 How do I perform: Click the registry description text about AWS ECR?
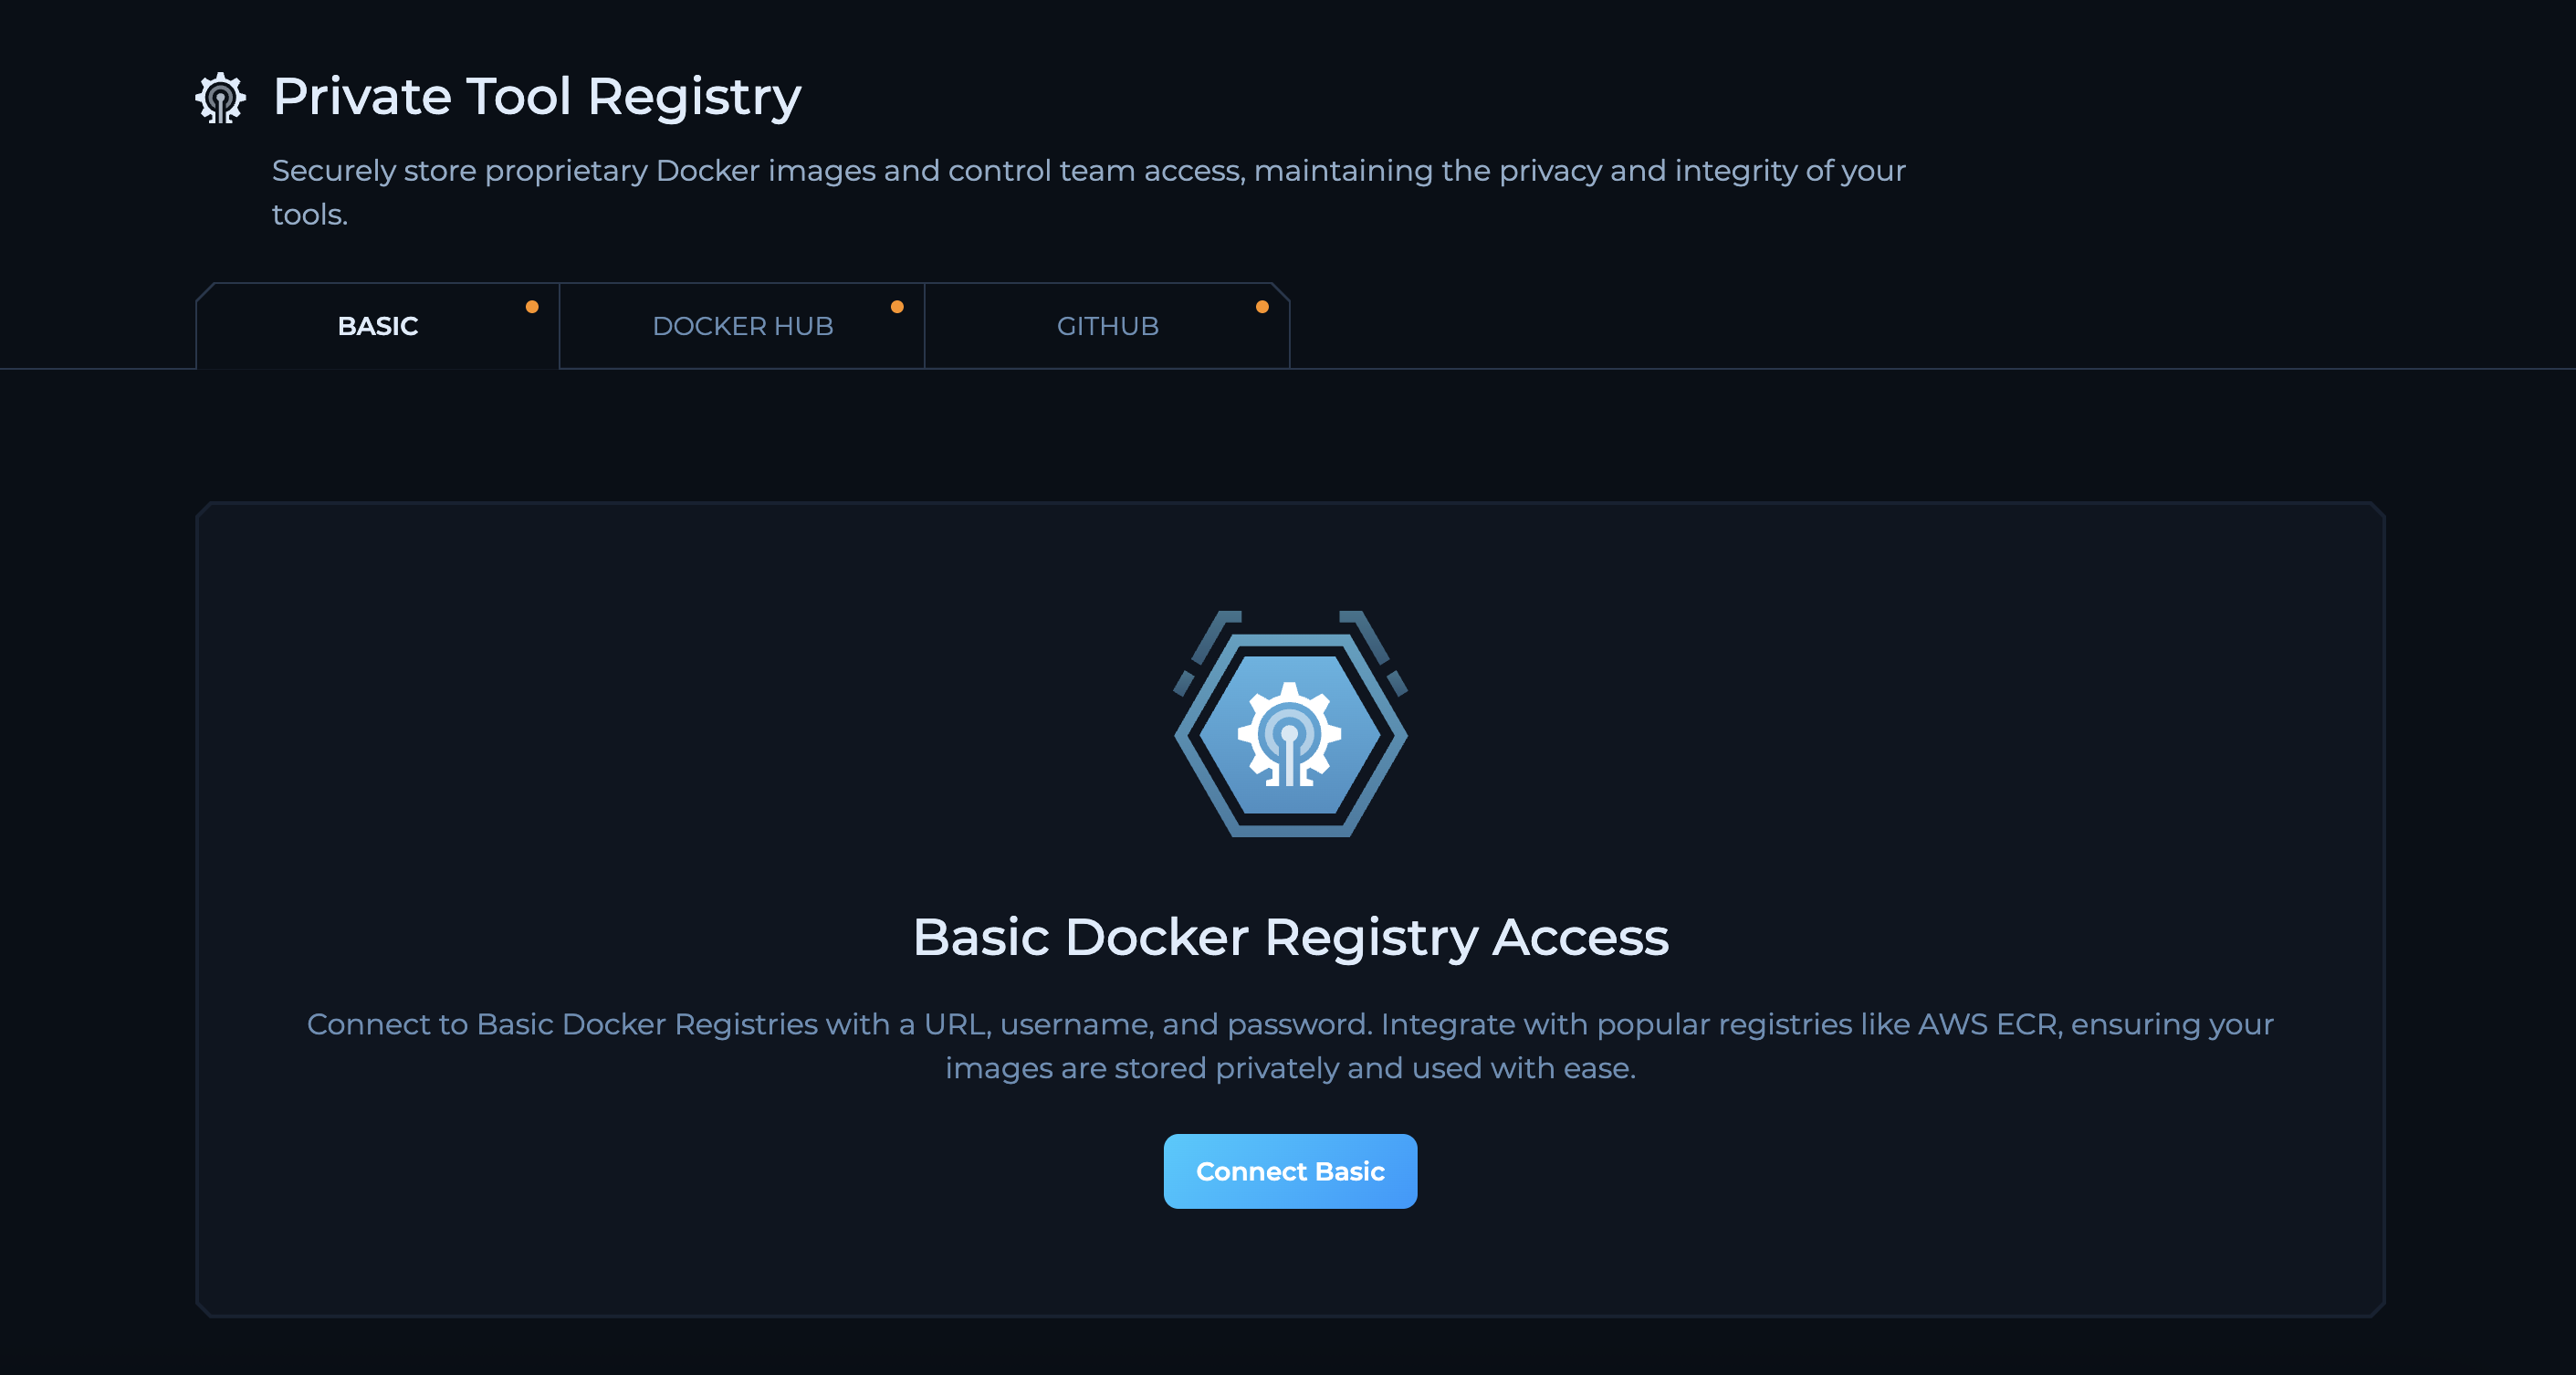[1290, 1045]
